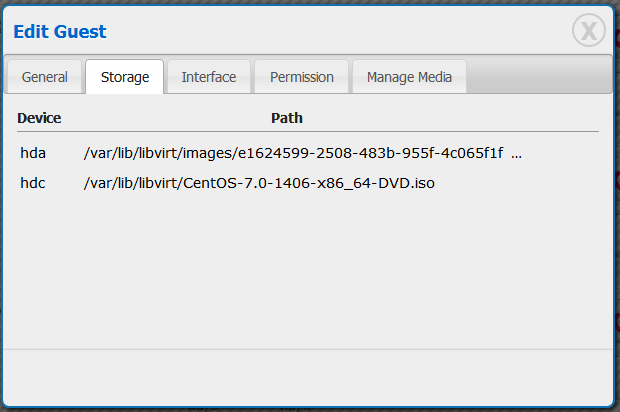This screenshot has height=412, width=620.
Task: Select the hda device label
Action: click(x=33, y=154)
